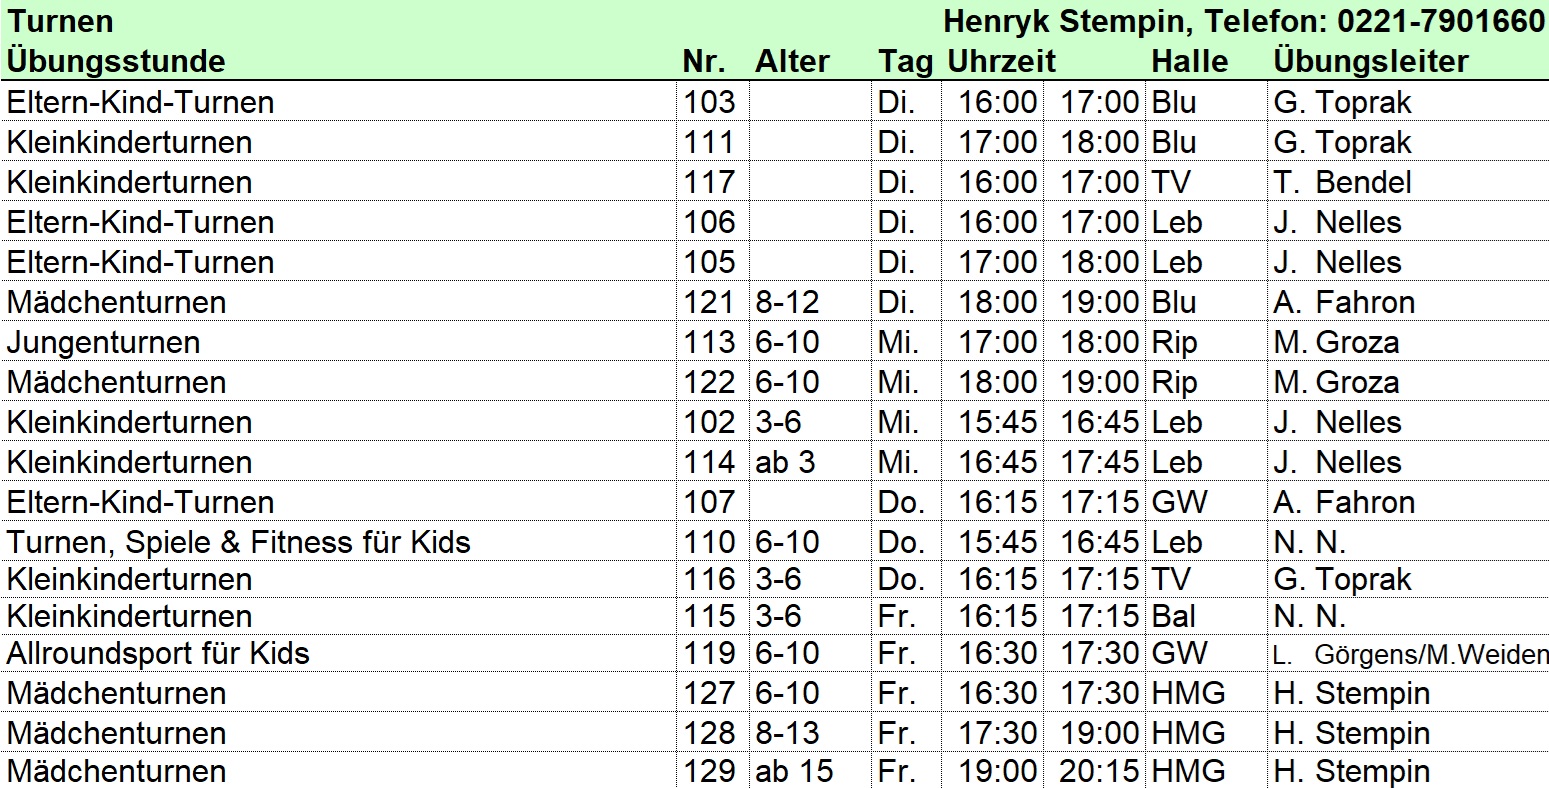Select the age range '8-13' cell
The image size is (1549, 788).
coord(787,733)
